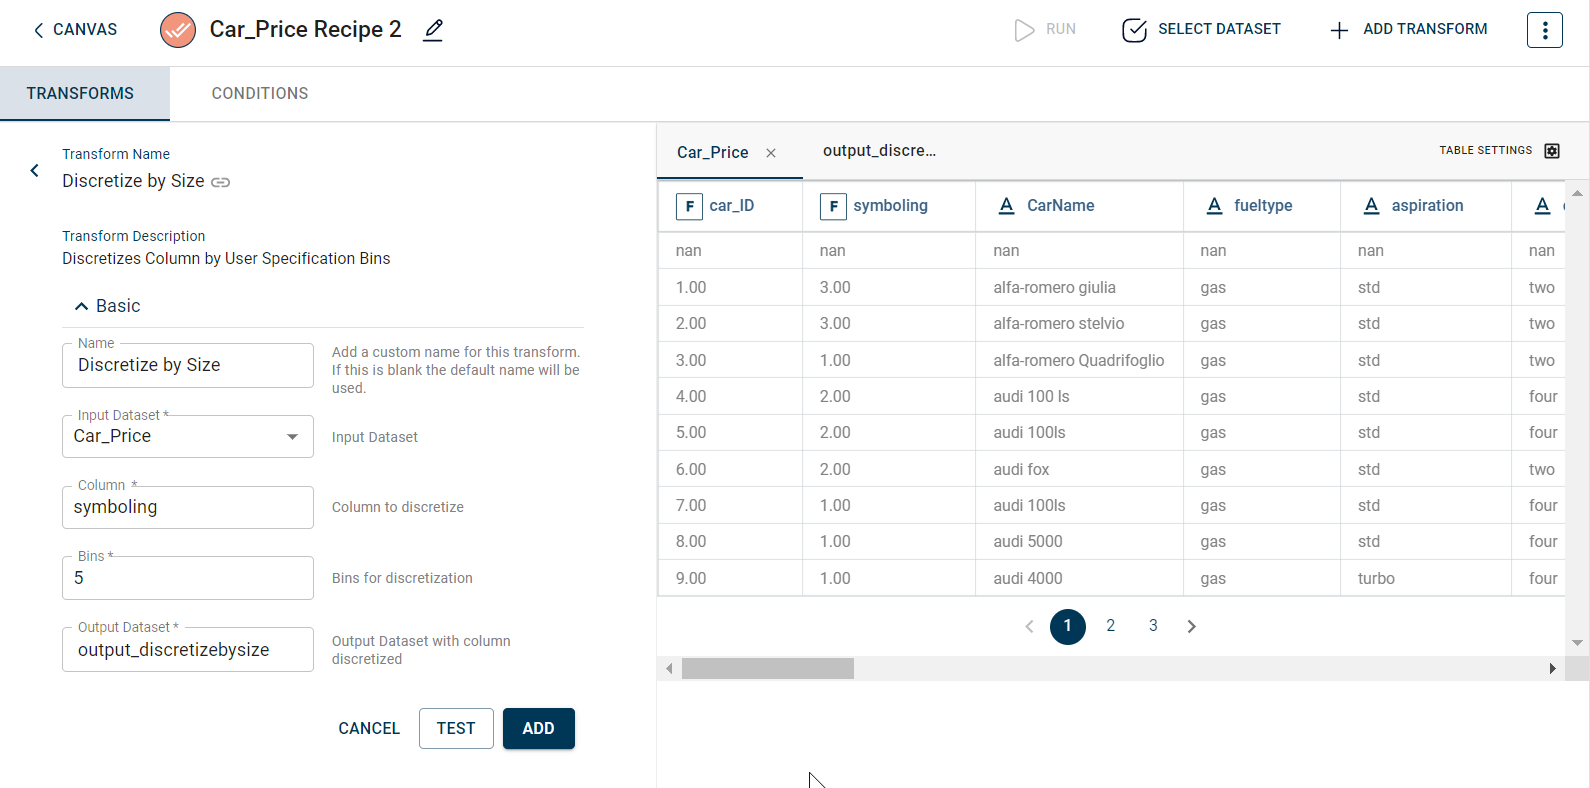This screenshot has height=788, width=1590.
Task: Go back using the arrow beside Transform Name
Action: coord(35,171)
